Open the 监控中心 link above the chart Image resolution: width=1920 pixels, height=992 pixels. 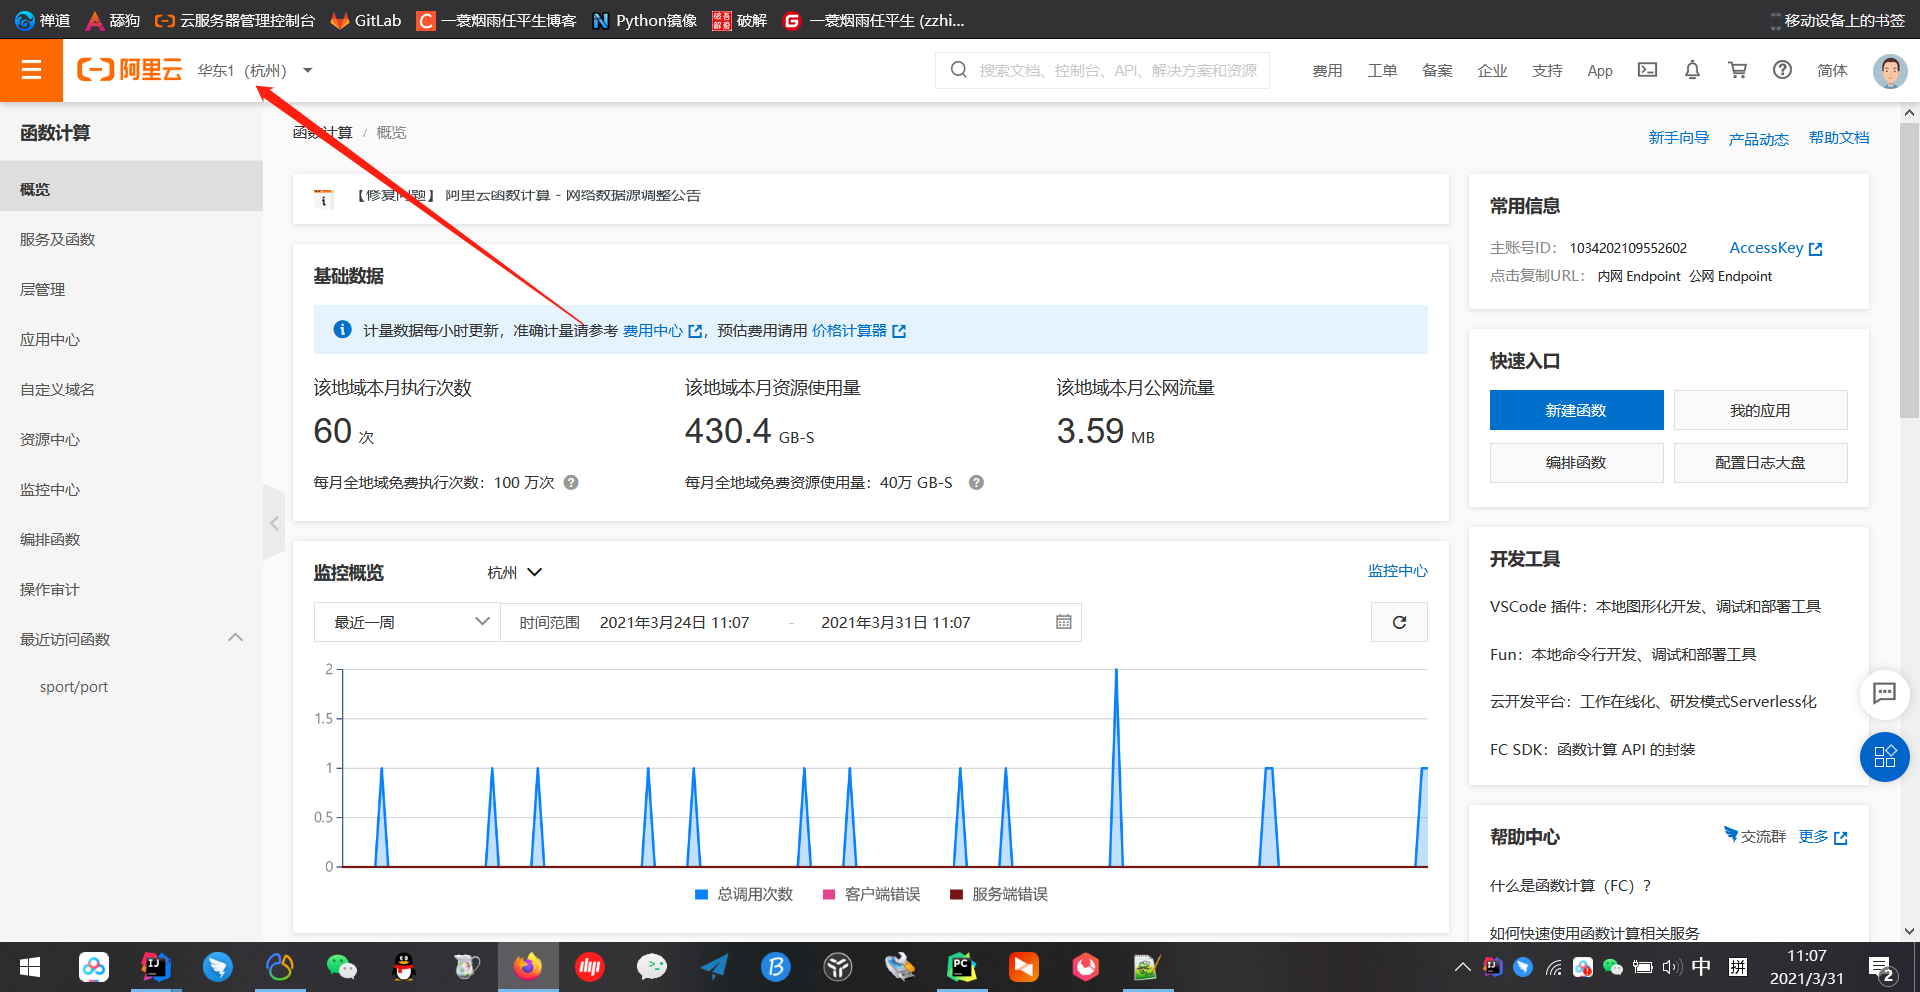coord(1397,570)
